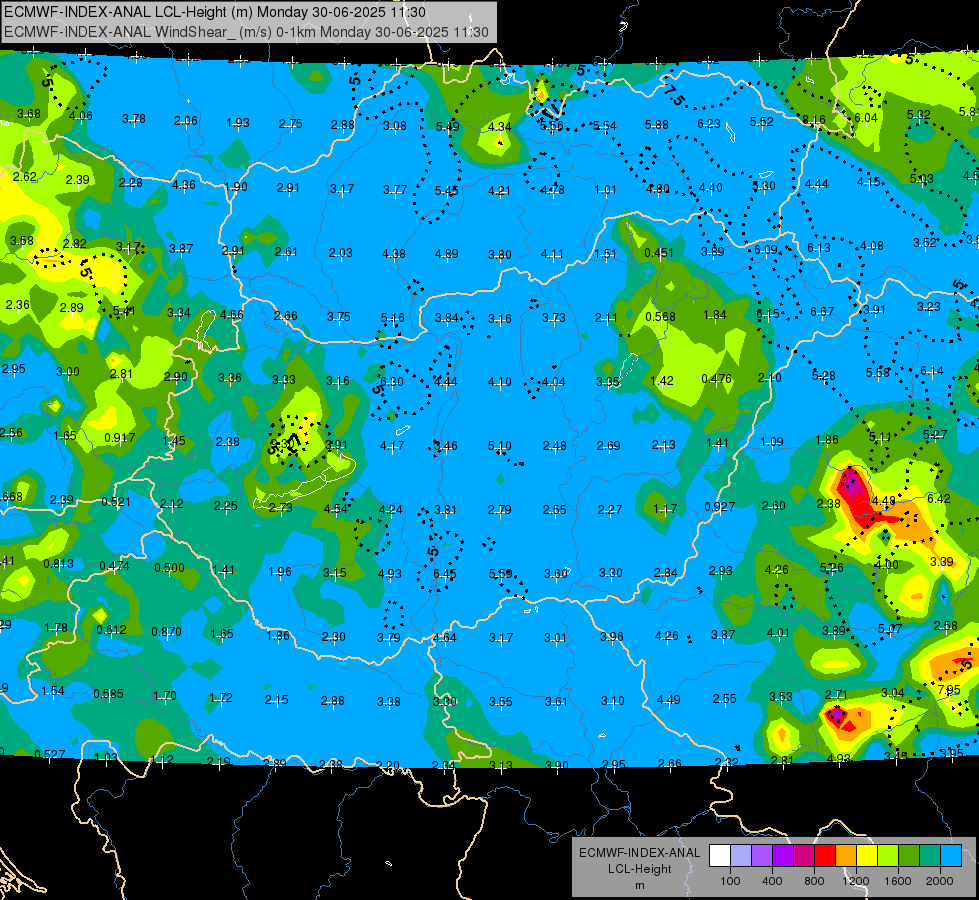Image resolution: width=979 pixels, height=900 pixels.
Task: Click the wind shear value 6.67
Action: (x=822, y=312)
